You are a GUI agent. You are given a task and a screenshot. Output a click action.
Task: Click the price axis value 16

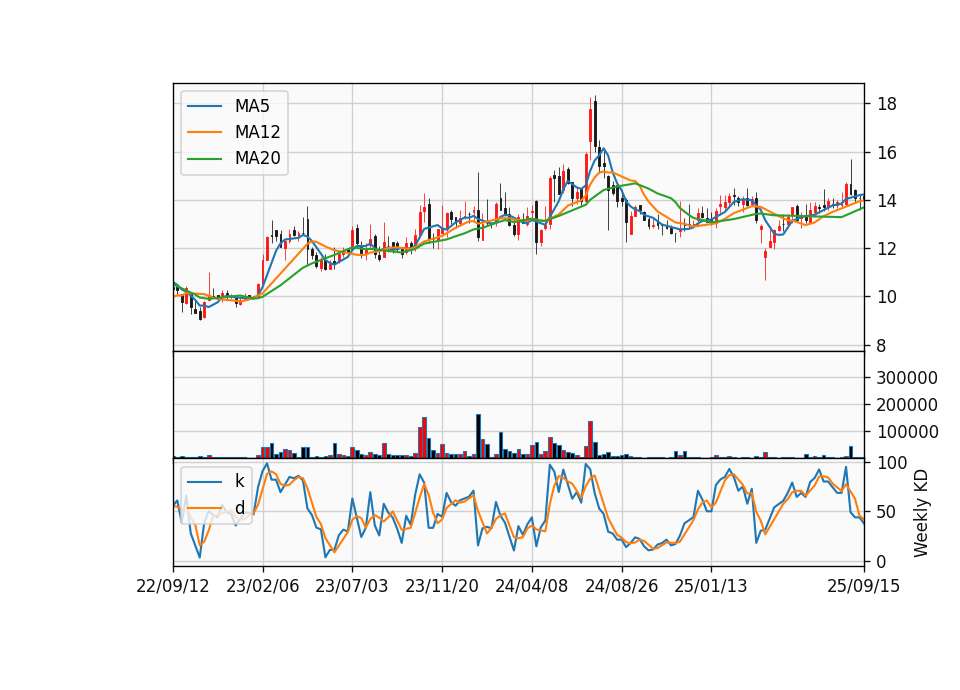point(887,152)
